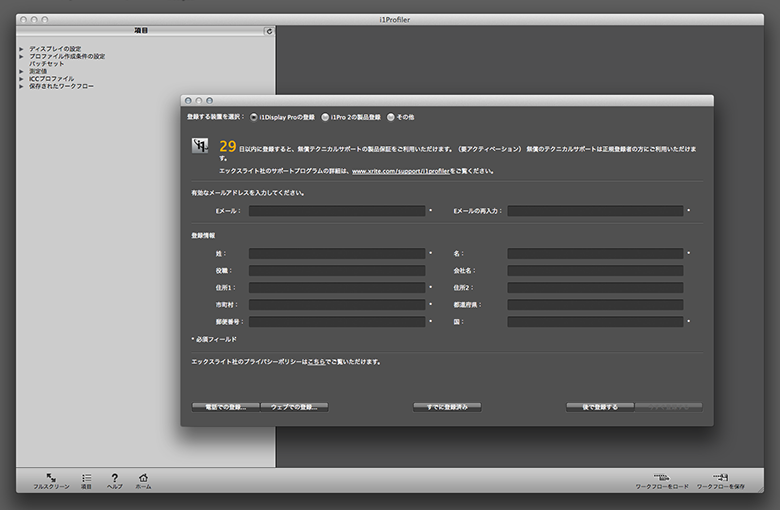Viewport: 780px width, 510px height.
Task: Click the すでに登録済み button
Action: tap(447, 407)
